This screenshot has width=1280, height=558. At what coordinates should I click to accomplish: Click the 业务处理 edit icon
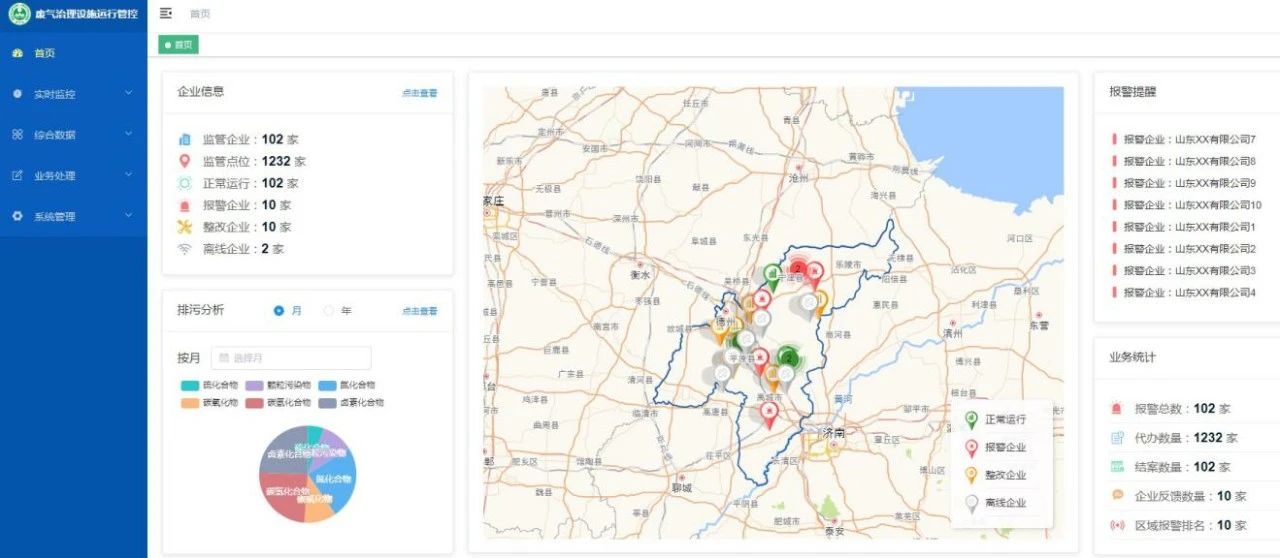(x=17, y=175)
